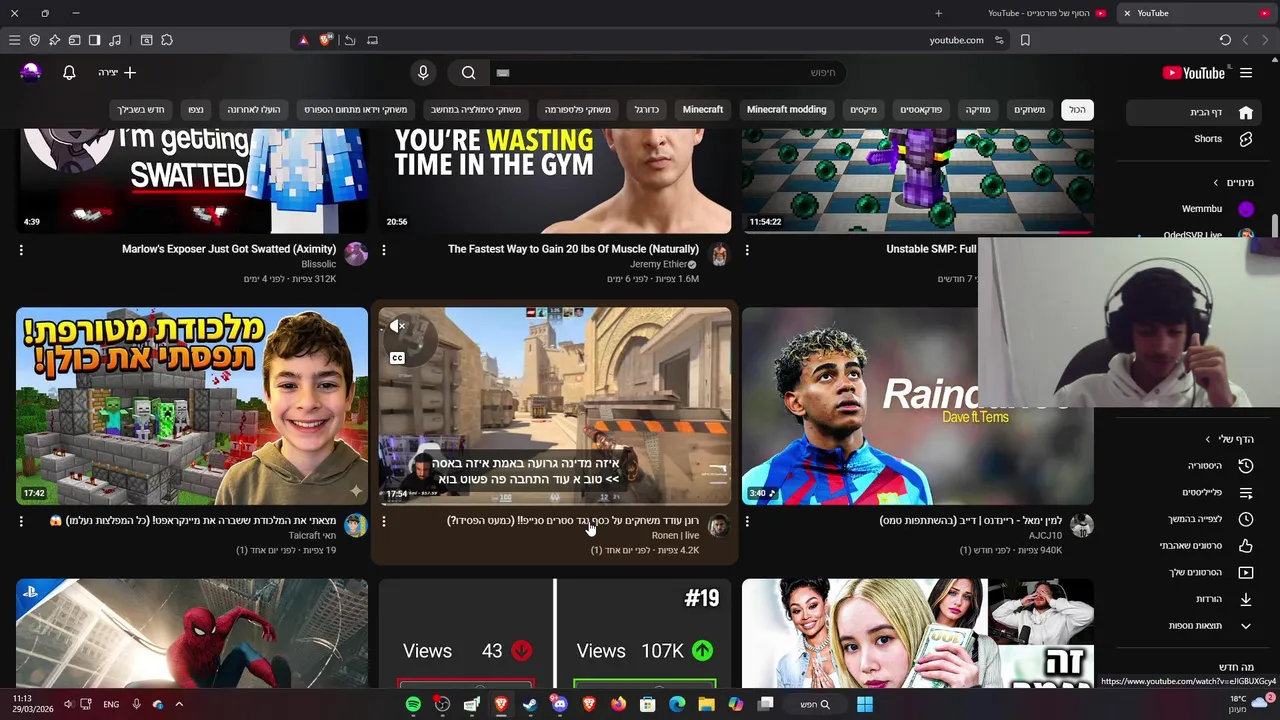
Task: Expand 'תצוגת נוספות' show more
Action: (1192, 626)
